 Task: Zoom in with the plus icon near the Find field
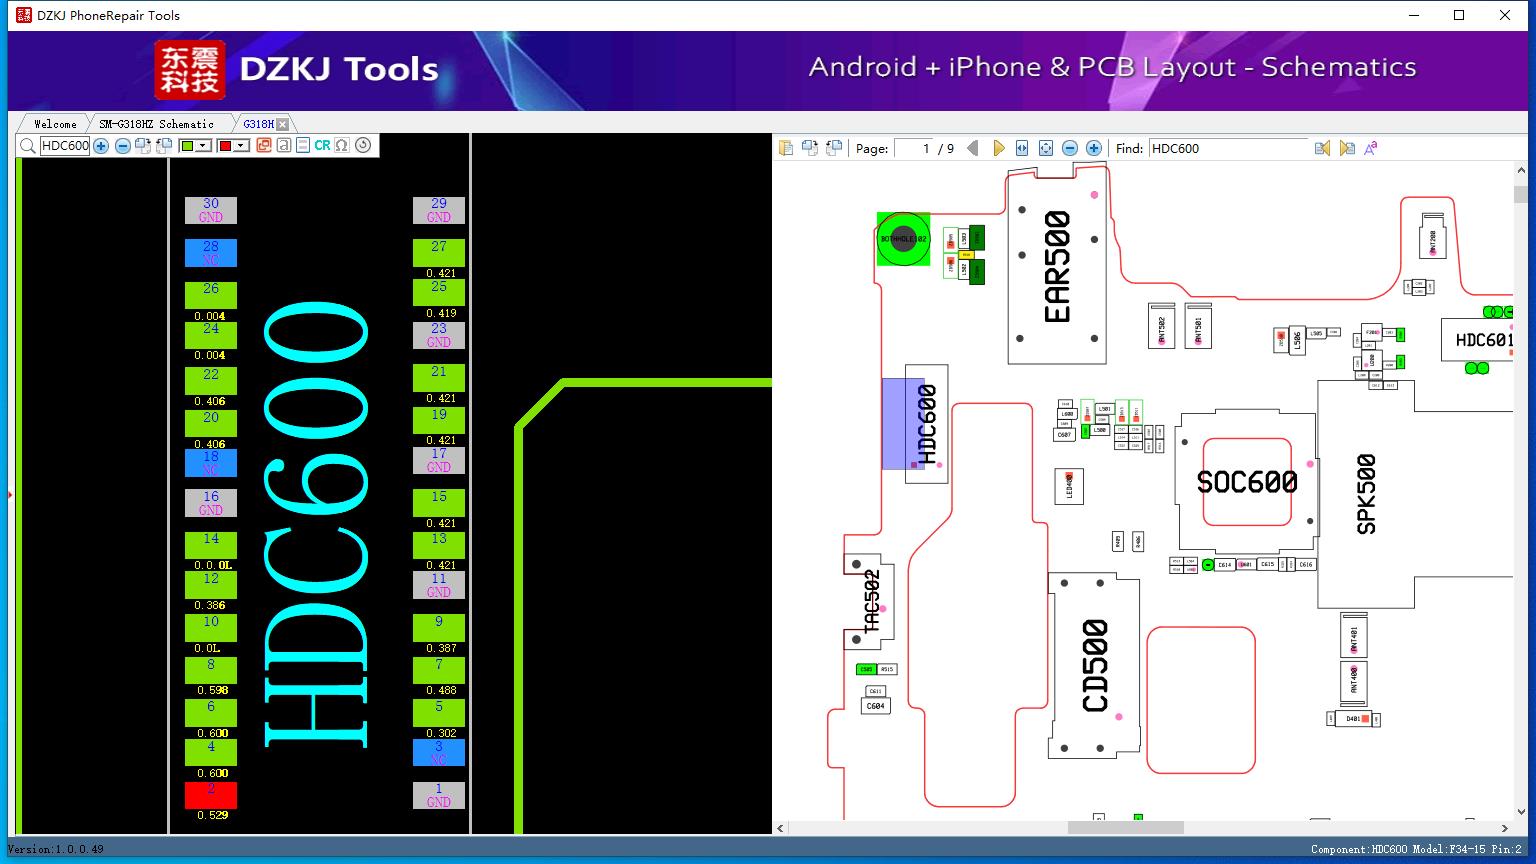pos(1094,148)
